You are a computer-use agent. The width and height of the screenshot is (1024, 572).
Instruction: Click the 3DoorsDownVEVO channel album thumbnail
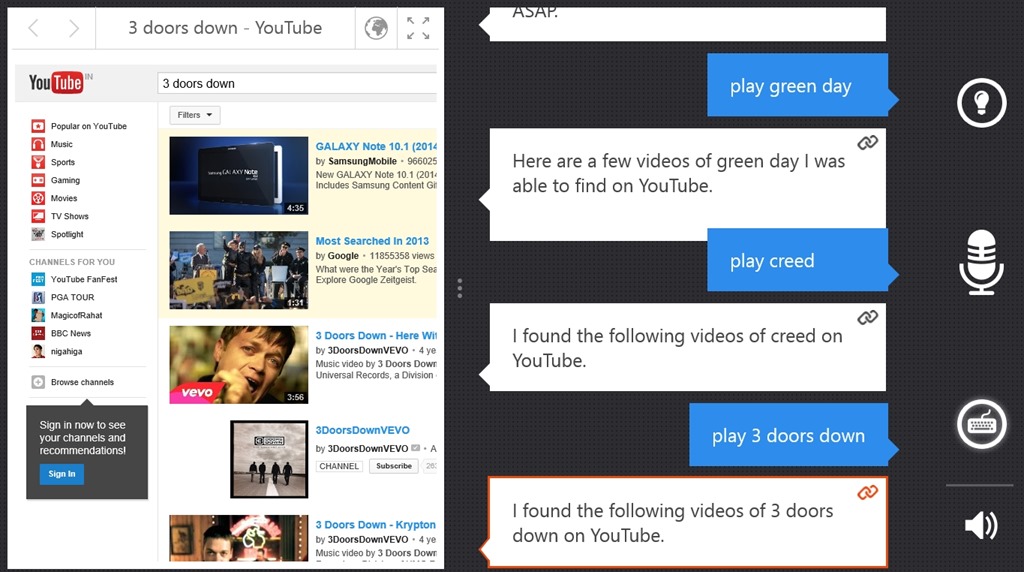pyautogui.click(x=269, y=459)
